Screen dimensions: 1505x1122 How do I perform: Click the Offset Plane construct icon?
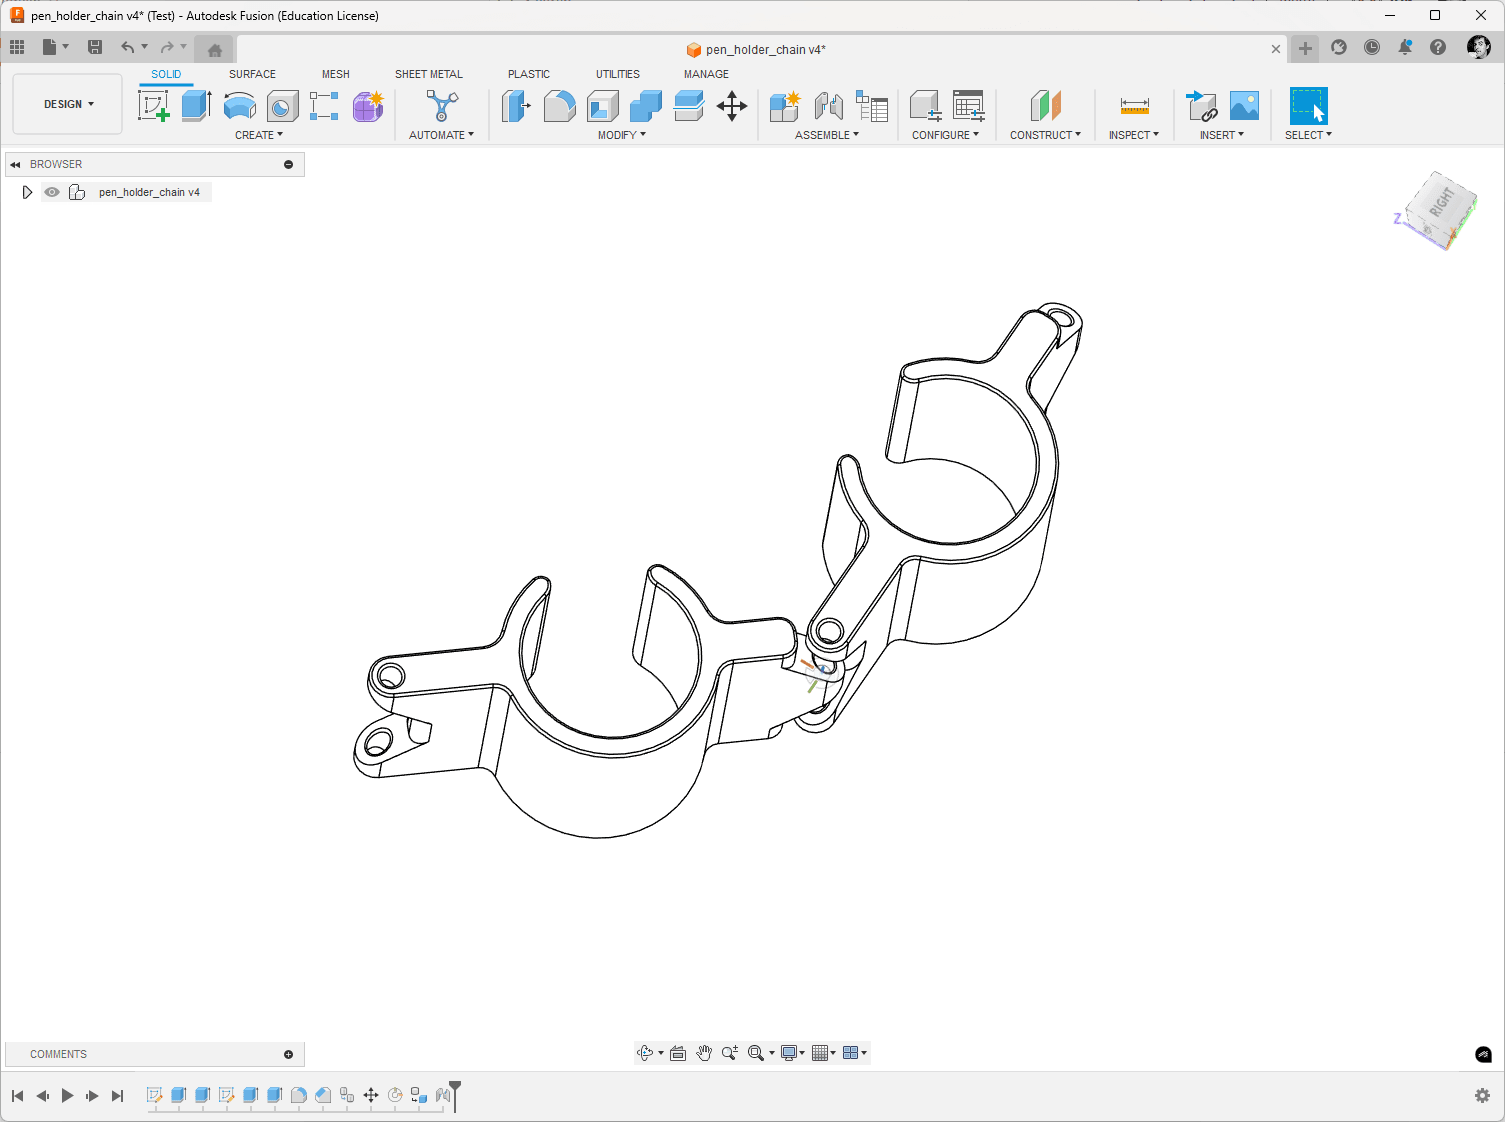click(1046, 106)
